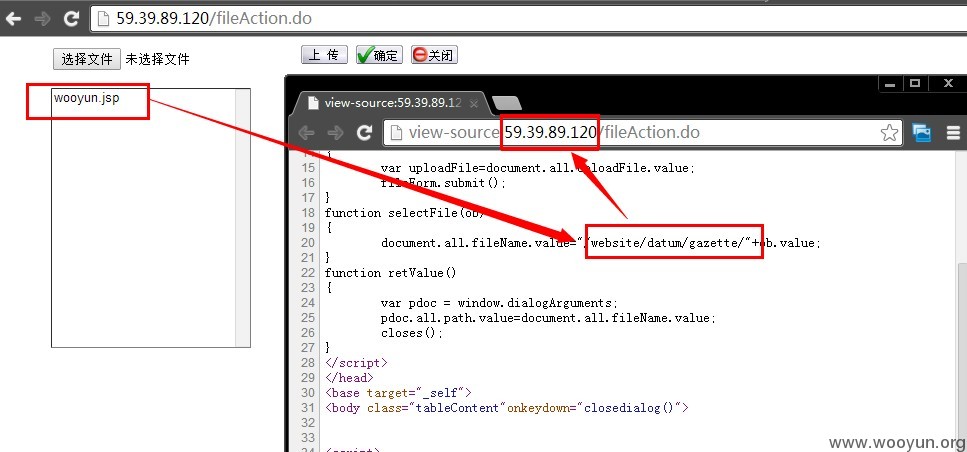The image size is (967, 452).
Task: Click source line 'closes();'
Action: 412,332
